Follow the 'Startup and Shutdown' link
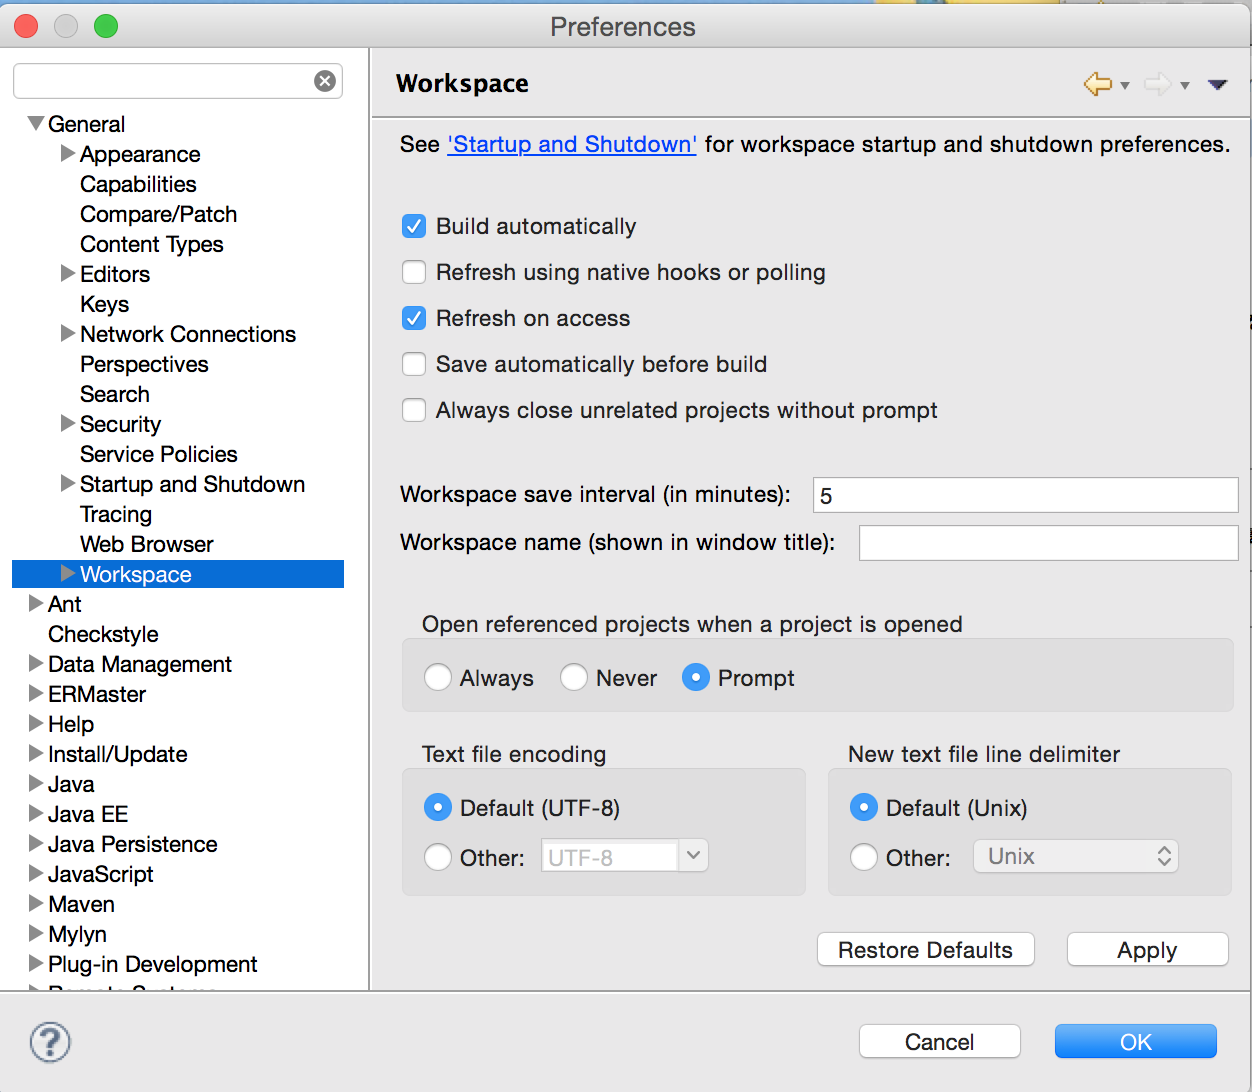 (571, 144)
